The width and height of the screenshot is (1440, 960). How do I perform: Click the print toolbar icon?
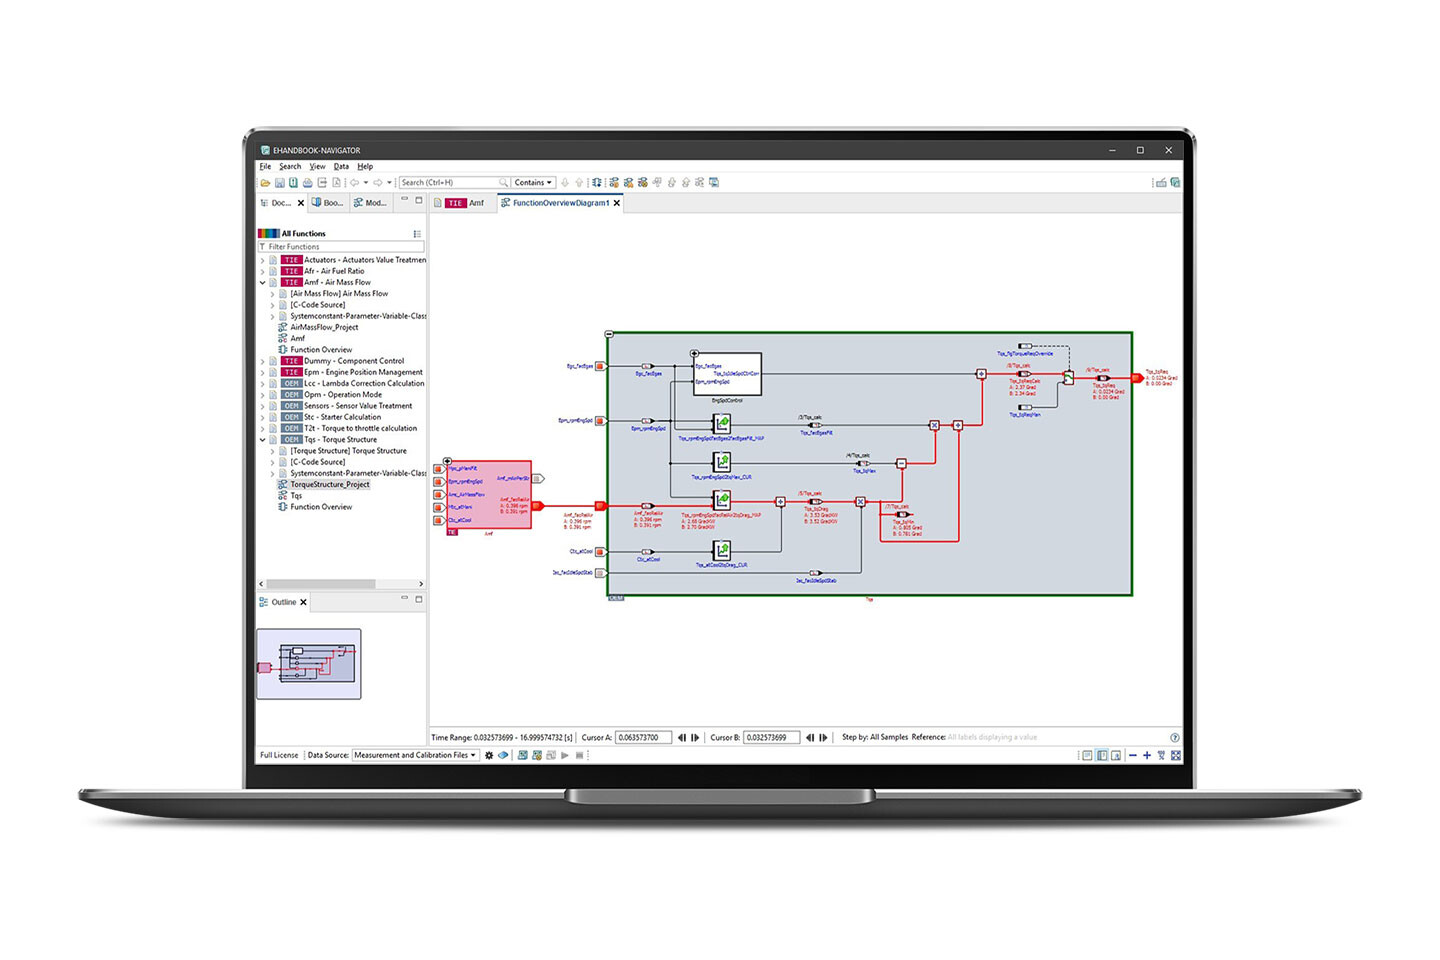click(307, 183)
